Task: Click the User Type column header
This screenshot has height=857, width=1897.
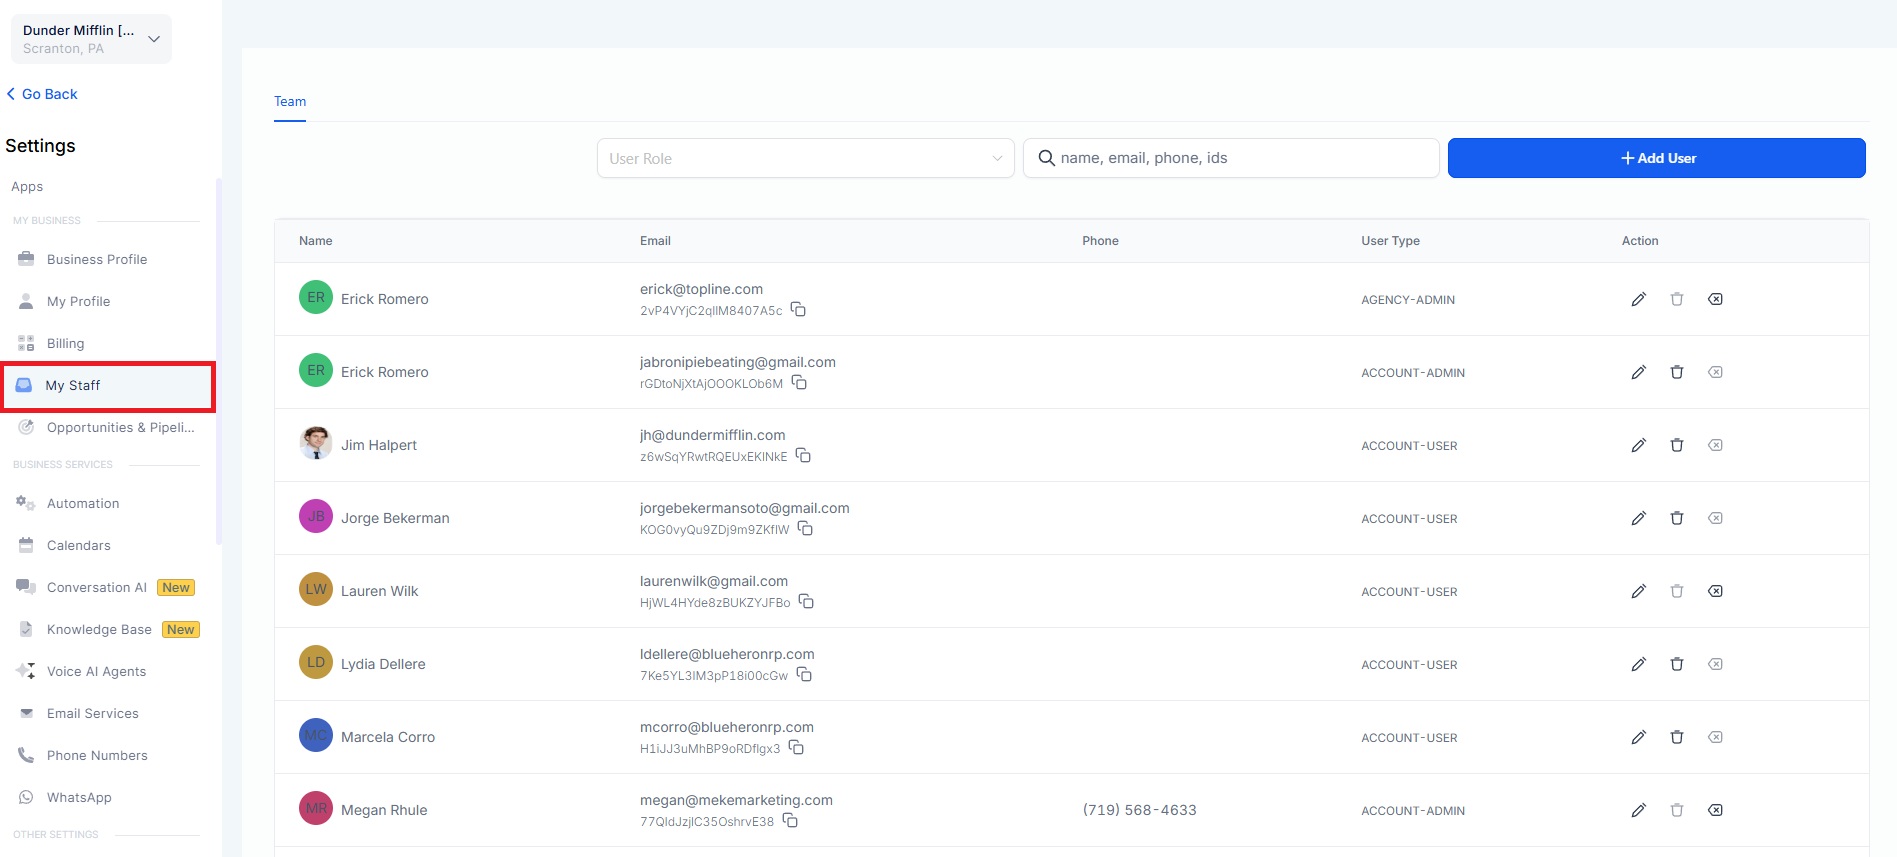Action: pyautogui.click(x=1390, y=241)
